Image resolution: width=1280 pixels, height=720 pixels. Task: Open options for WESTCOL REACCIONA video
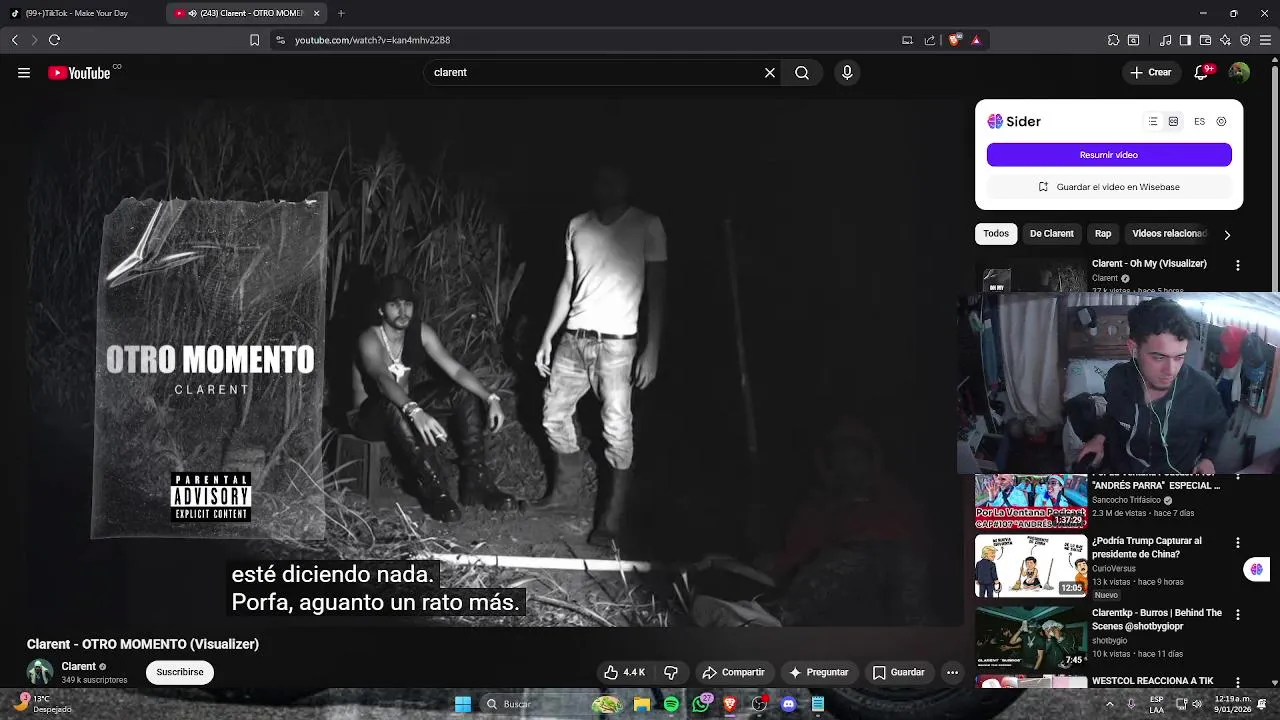coord(1238,682)
